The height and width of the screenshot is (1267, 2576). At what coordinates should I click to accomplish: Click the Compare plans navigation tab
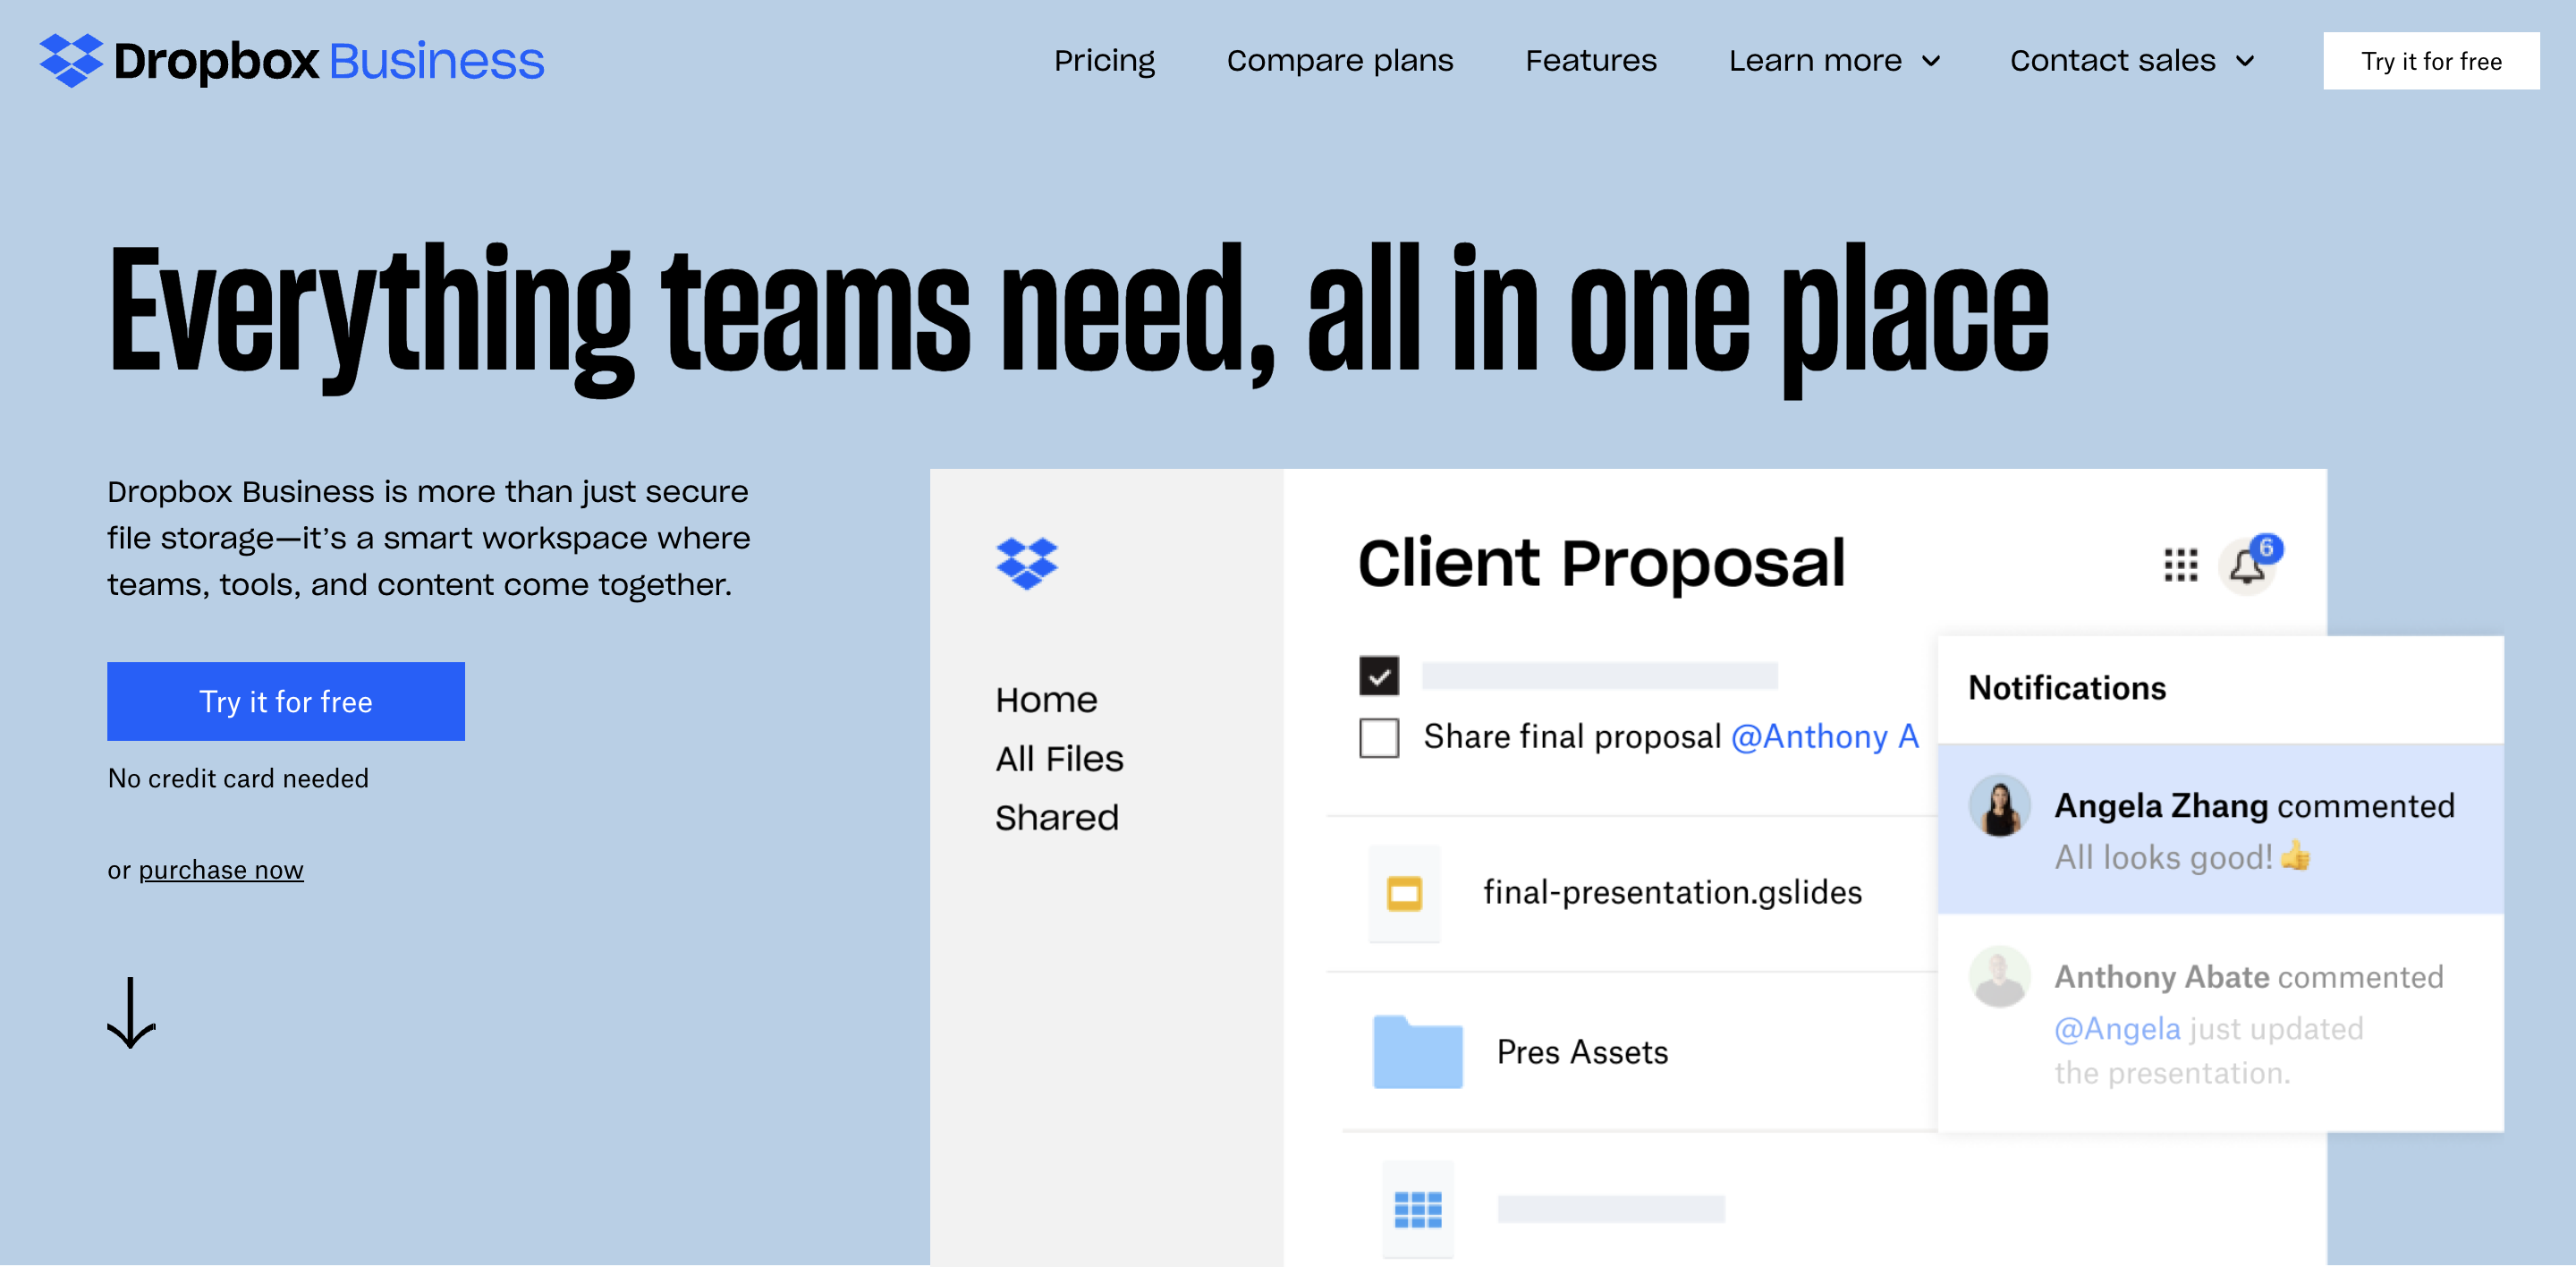click(1339, 63)
